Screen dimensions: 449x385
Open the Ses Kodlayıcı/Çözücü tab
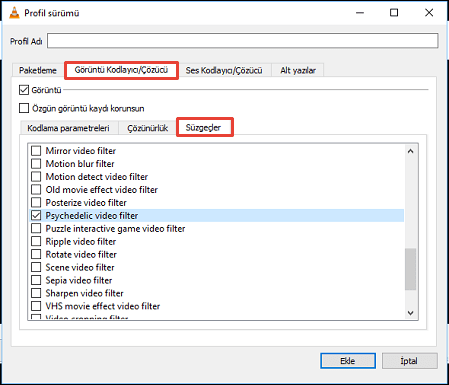224,70
